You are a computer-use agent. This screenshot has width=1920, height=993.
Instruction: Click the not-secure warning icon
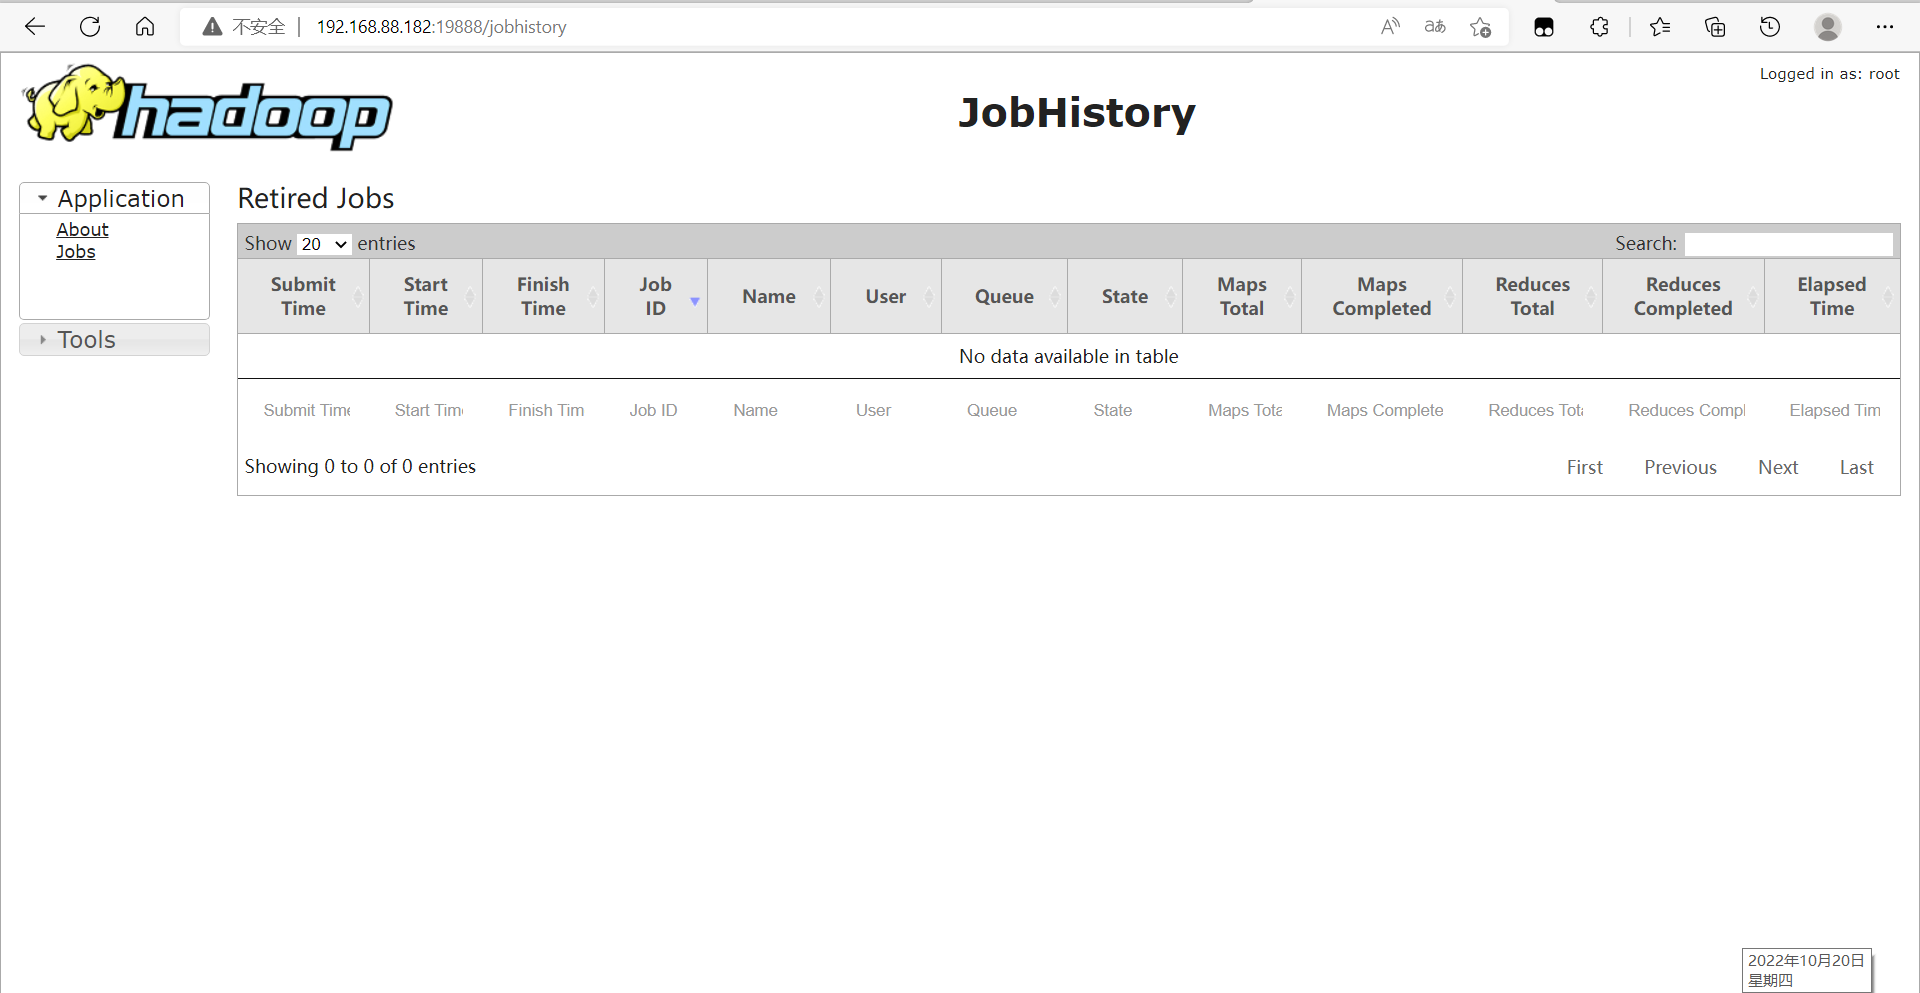point(212,27)
